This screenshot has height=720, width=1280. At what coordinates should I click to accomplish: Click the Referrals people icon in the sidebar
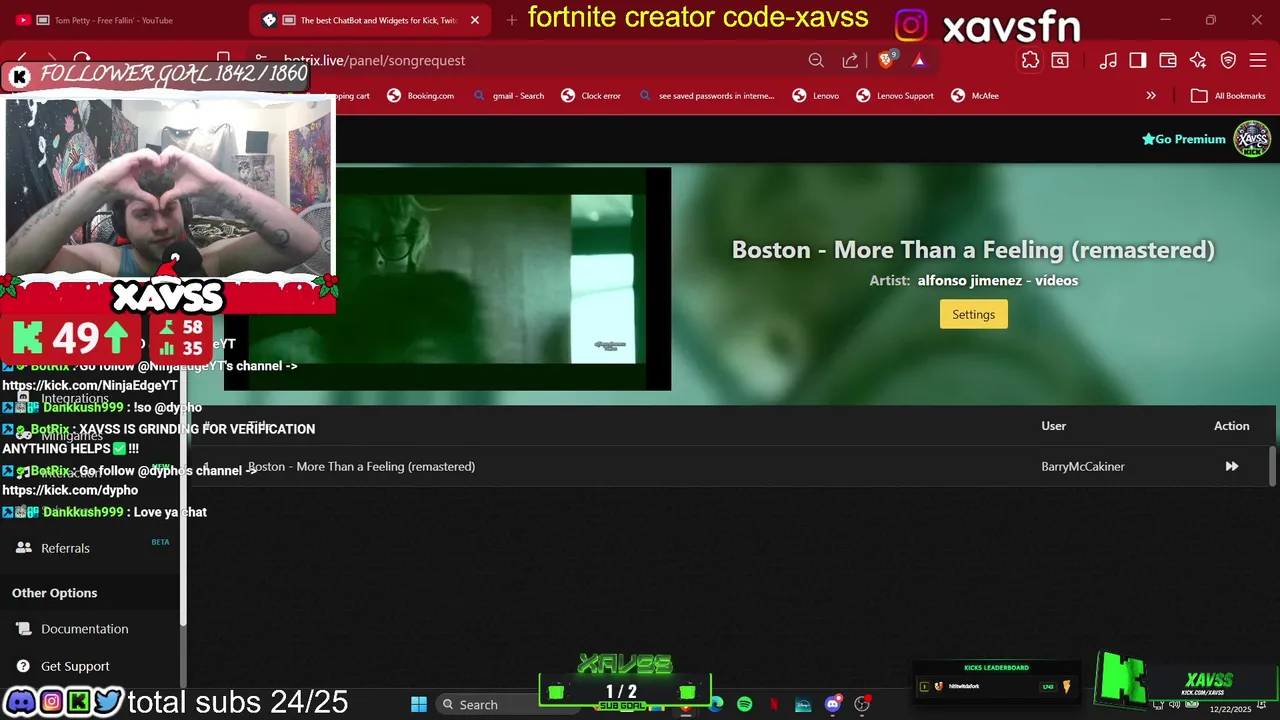click(24, 548)
